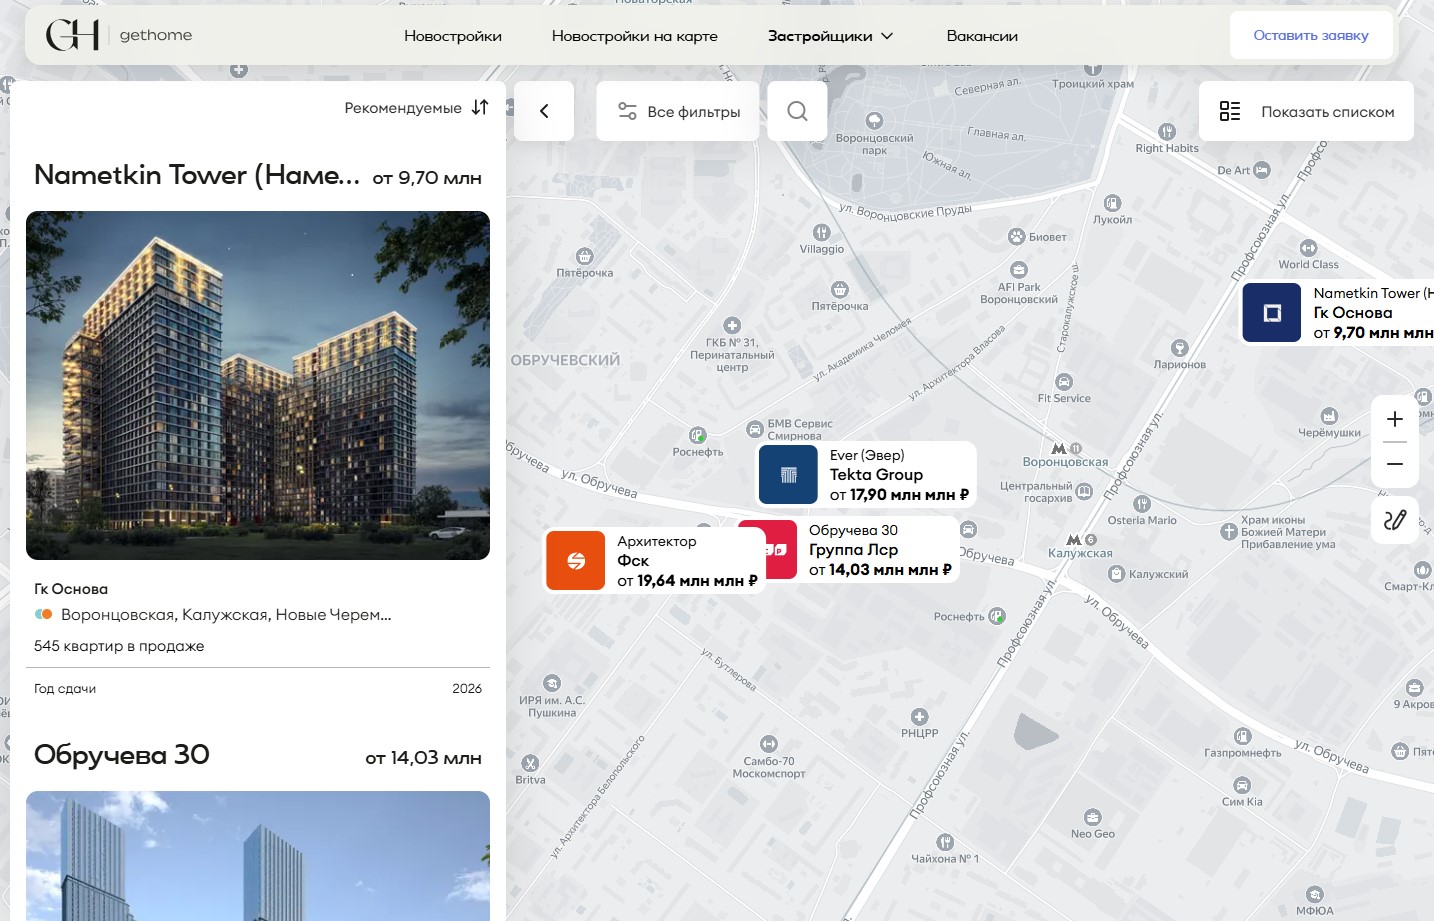Click the РНЦРР hospital pin

(919, 717)
